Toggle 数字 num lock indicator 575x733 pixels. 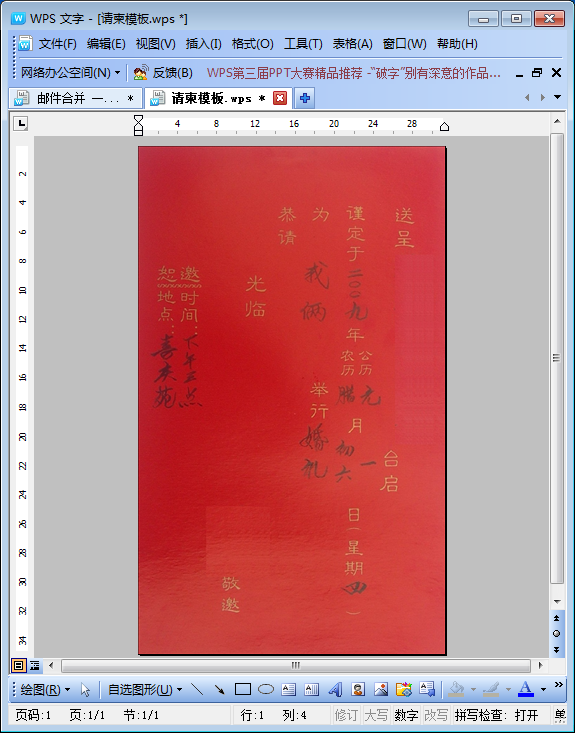point(406,715)
